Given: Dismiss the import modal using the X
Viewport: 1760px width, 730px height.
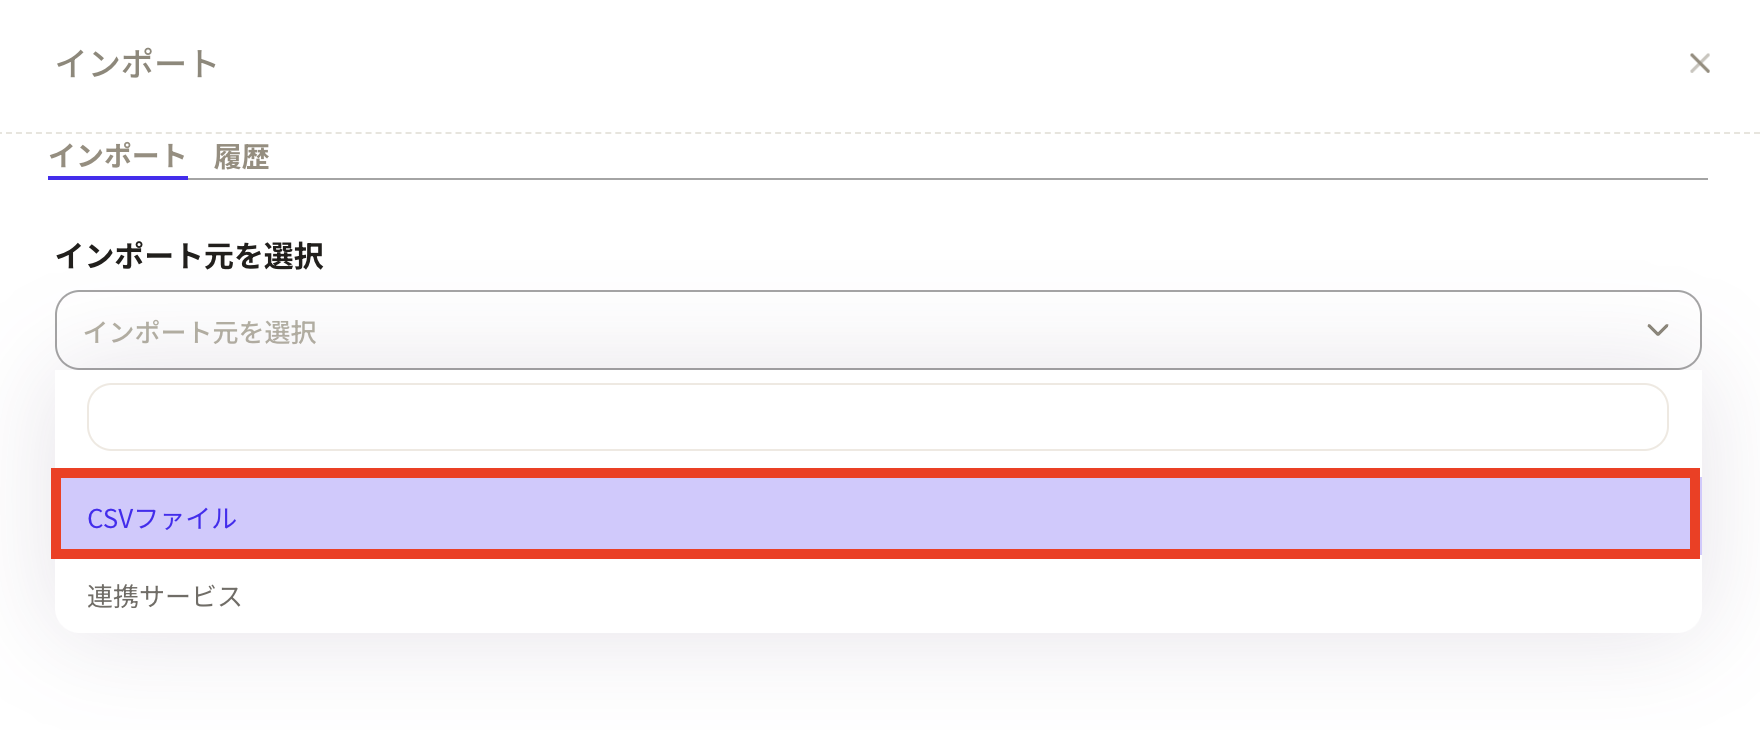Looking at the screenshot, I should tap(1699, 64).
